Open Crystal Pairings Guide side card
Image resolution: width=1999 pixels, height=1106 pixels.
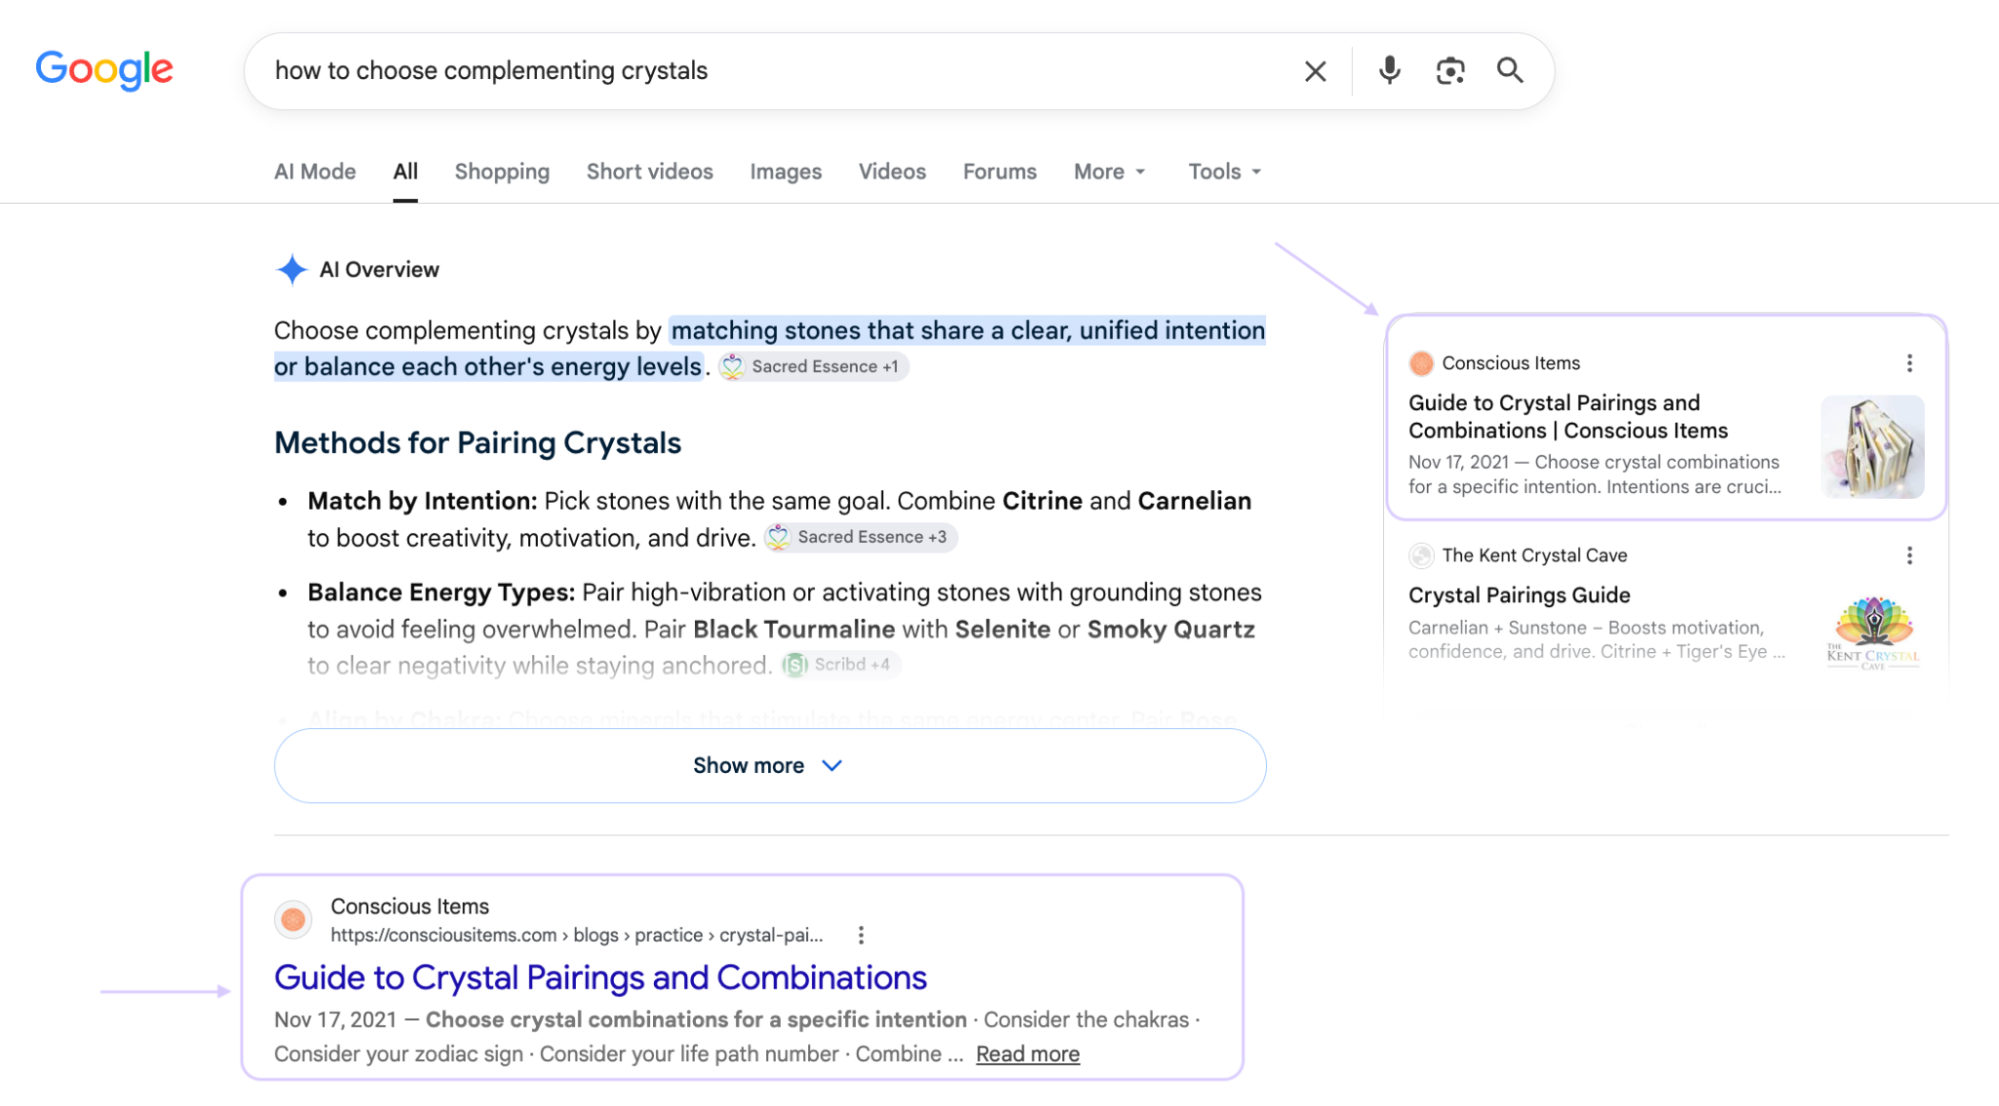(1519, 595)
